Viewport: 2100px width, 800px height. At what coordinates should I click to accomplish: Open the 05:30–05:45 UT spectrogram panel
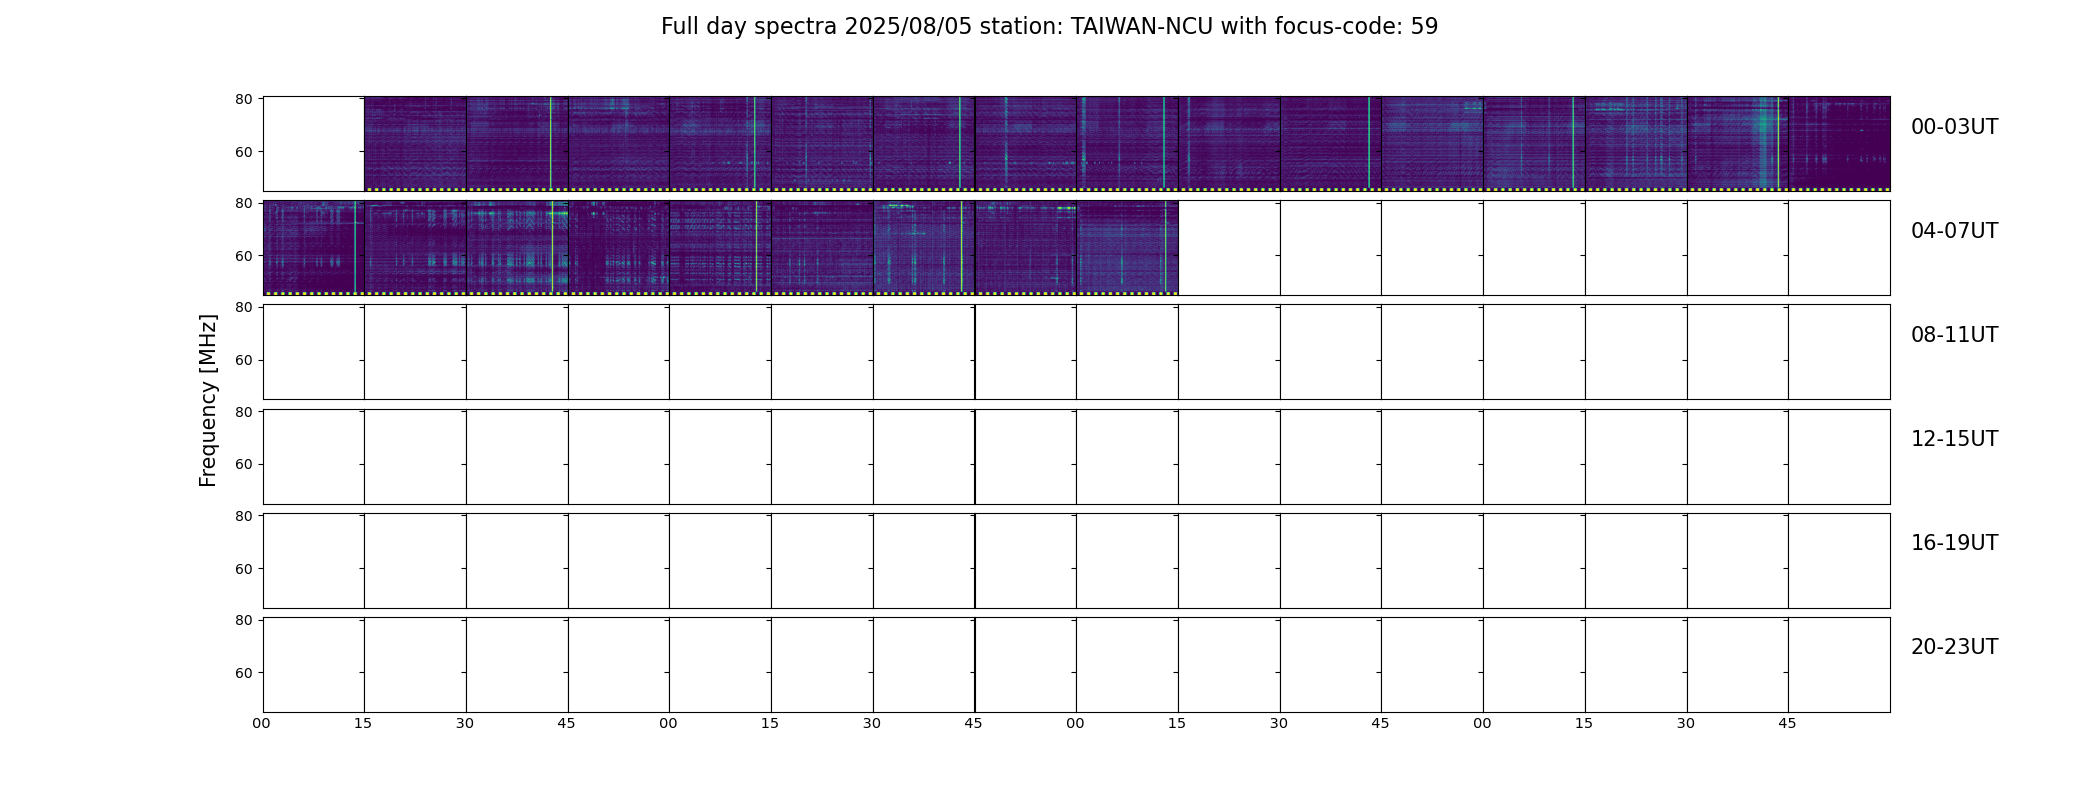(x=924, y=248)
